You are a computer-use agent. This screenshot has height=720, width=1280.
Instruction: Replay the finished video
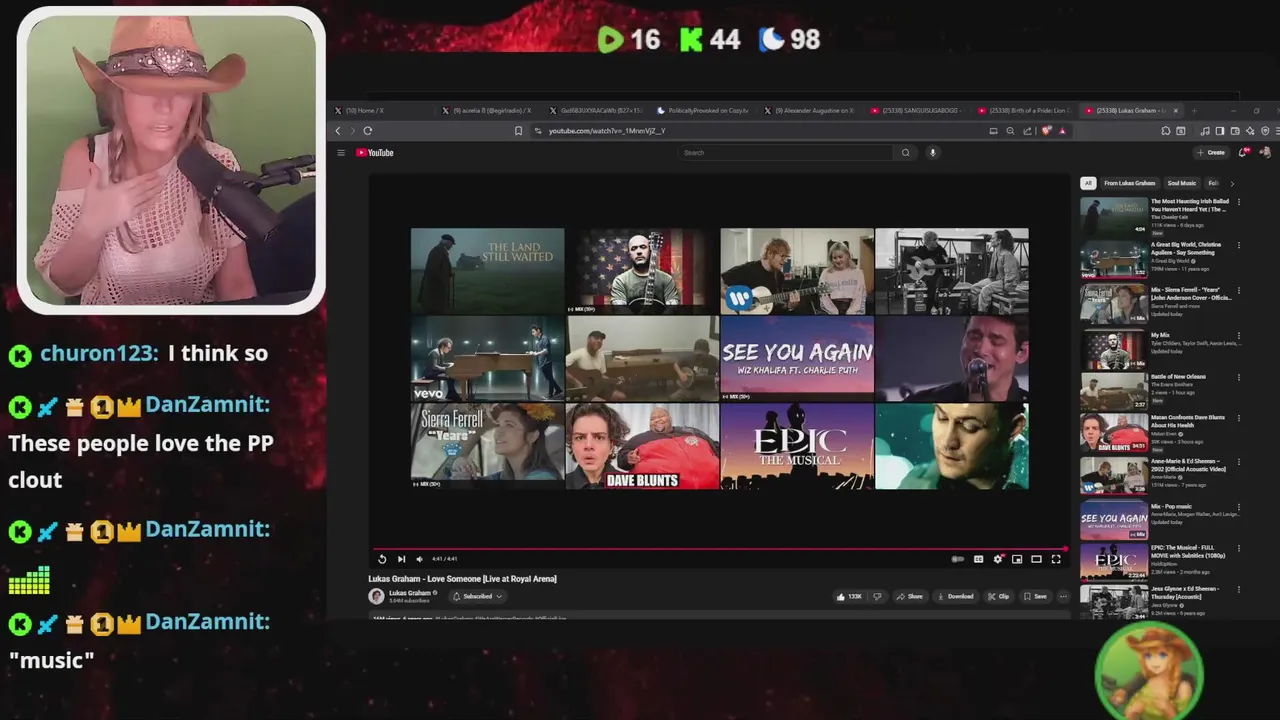point(382,559)
